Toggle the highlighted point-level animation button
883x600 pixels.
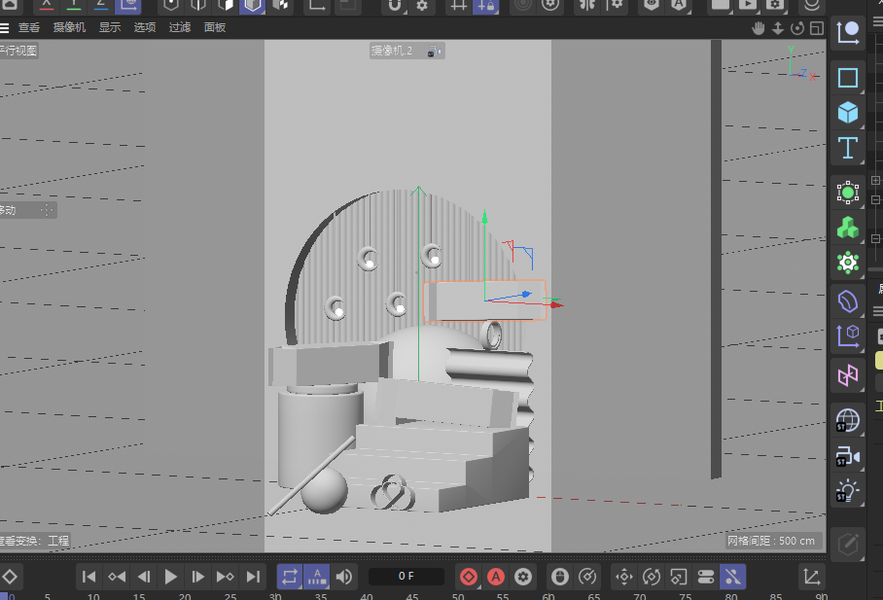733,577
